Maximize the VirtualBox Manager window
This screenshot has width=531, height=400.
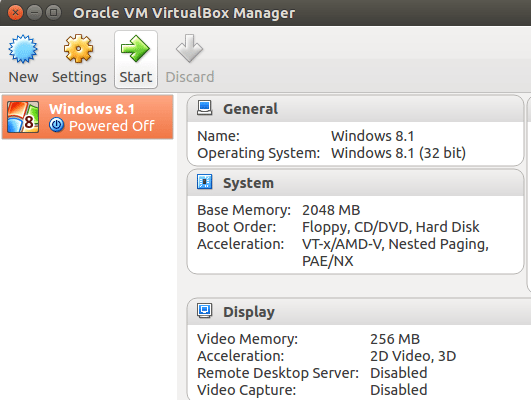tap(54, 13)
